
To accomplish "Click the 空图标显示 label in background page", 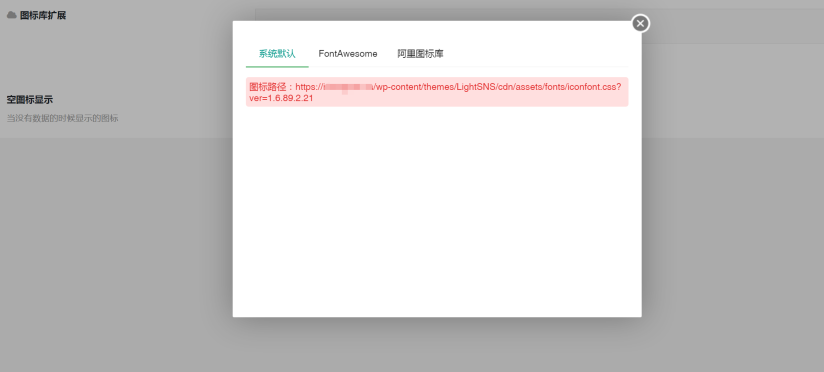I will (30, 100).
